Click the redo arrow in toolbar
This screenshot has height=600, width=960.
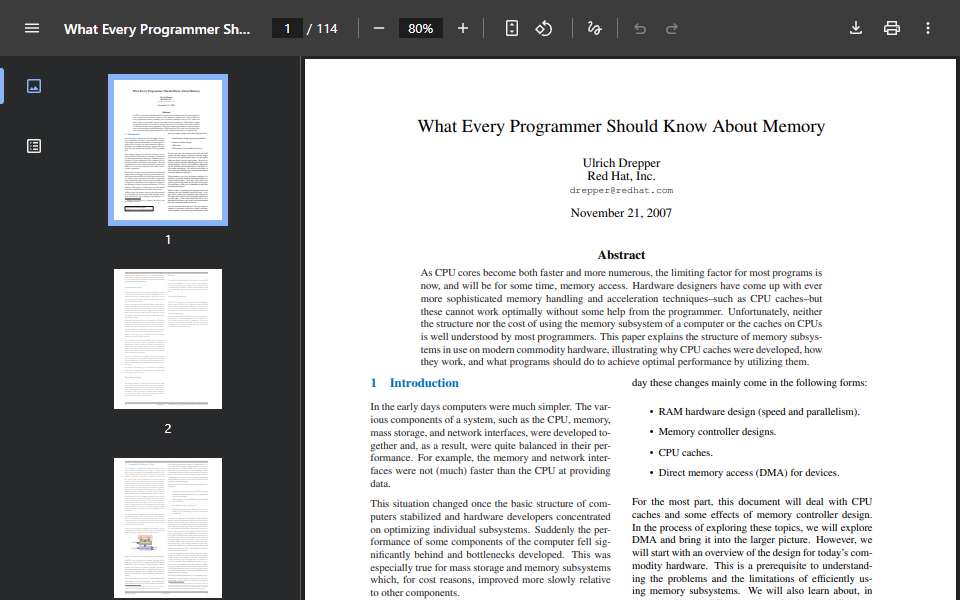[x=672, y=28]
